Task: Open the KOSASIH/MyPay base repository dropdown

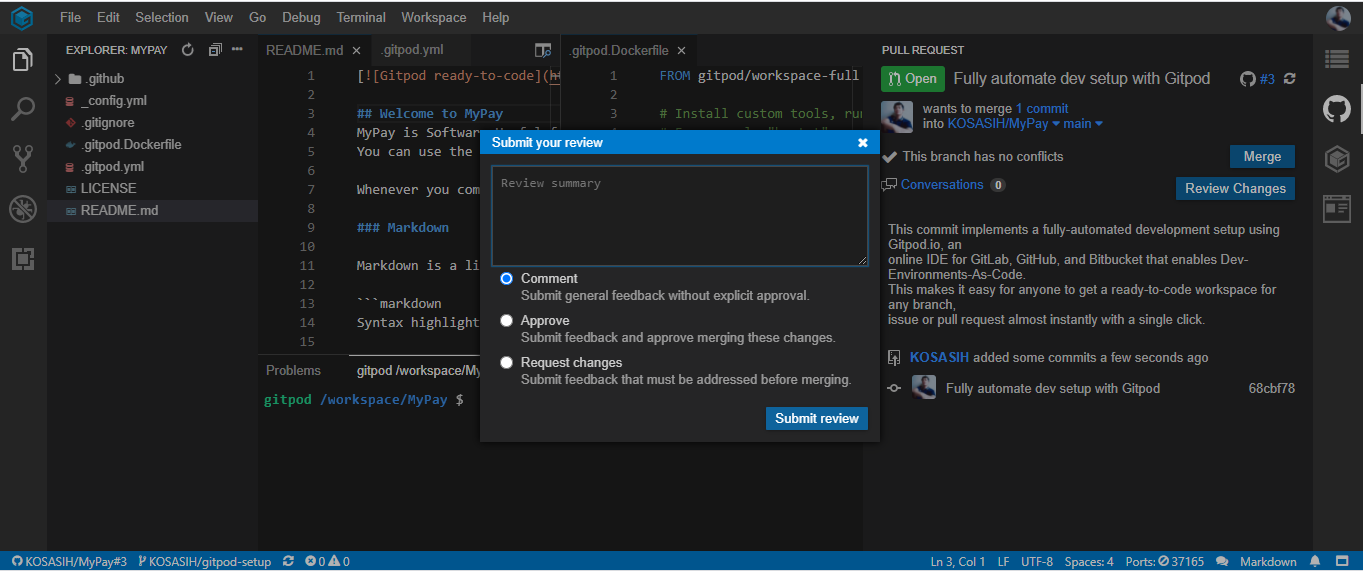Action: pos(1005,124)
